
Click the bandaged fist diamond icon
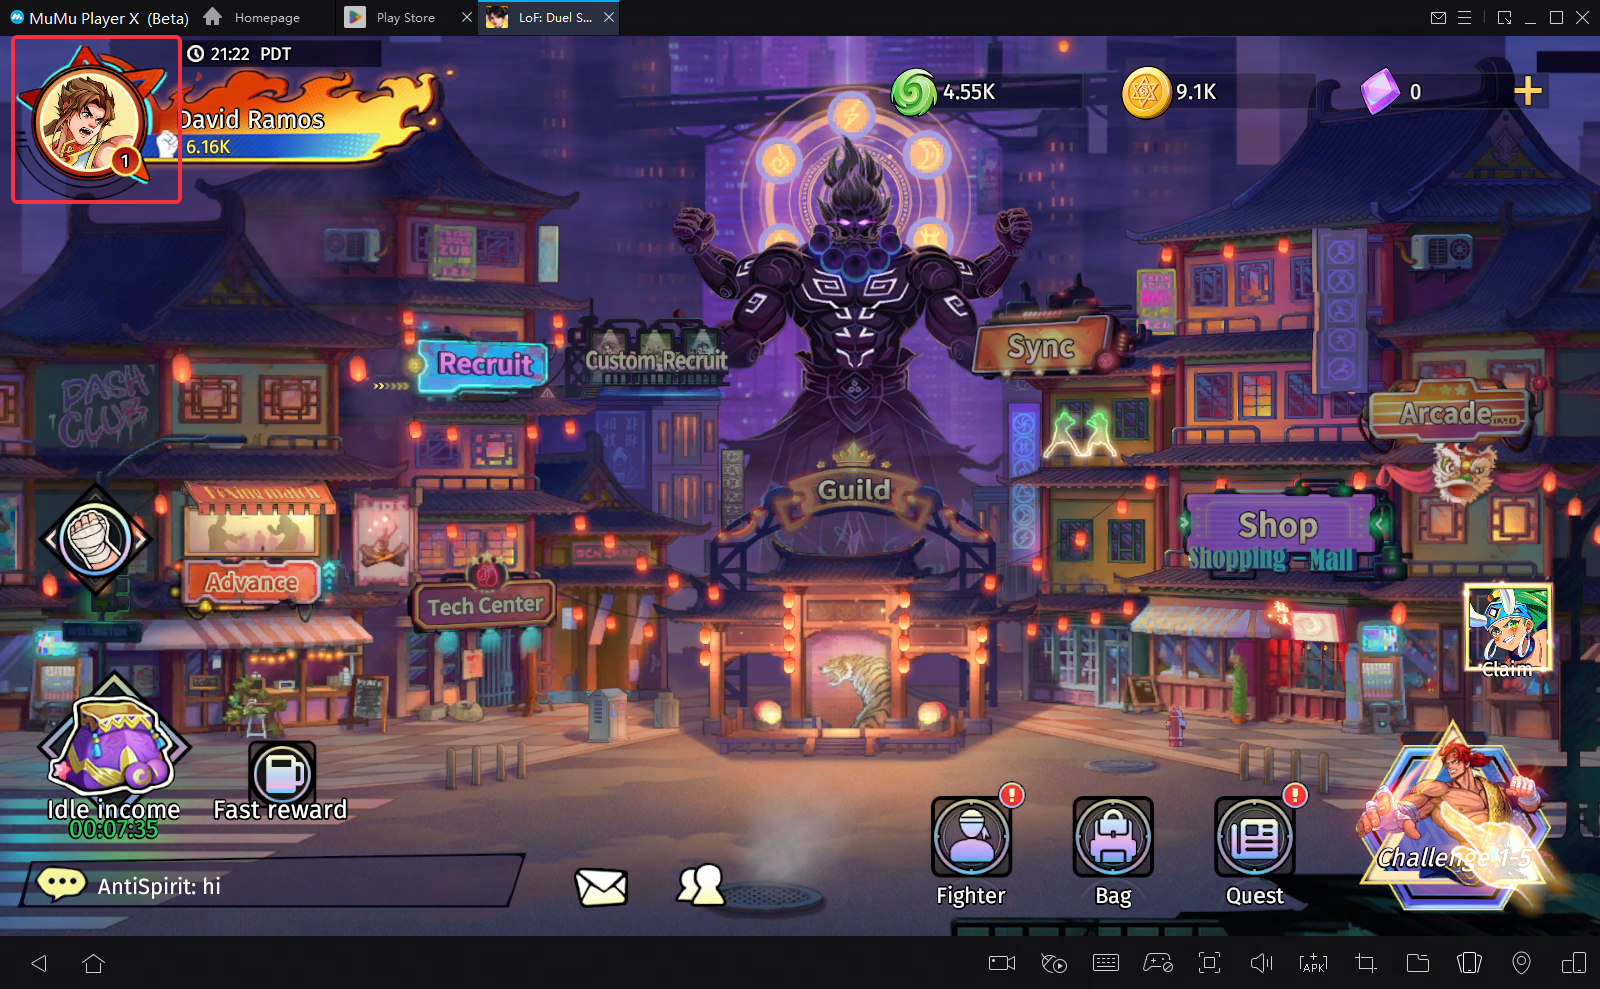pyautogui.click(x=96, y=538)
